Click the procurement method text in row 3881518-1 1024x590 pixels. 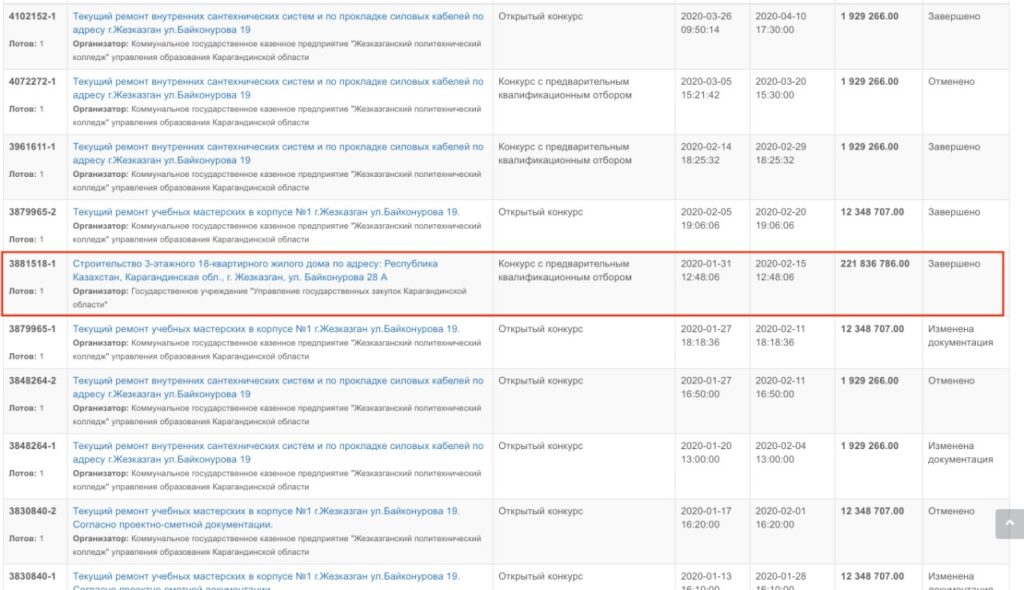(565, 270)
